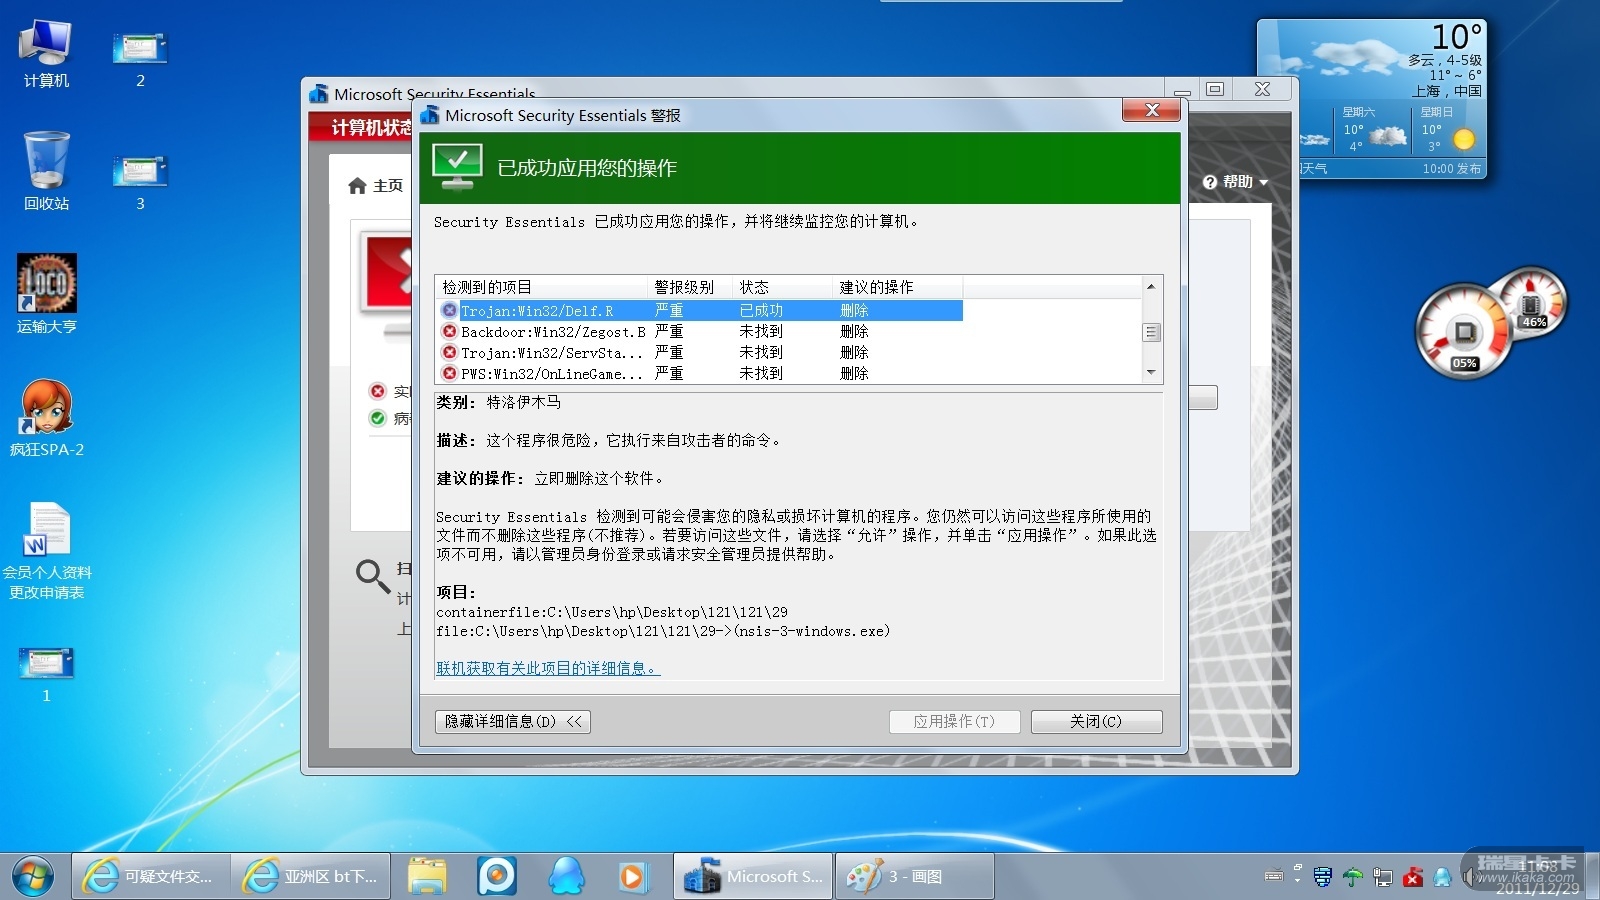The image size is (1600, 900).
Task: Click the Trojan:Win32/Delf.R threat status icon
Action: 449,311
